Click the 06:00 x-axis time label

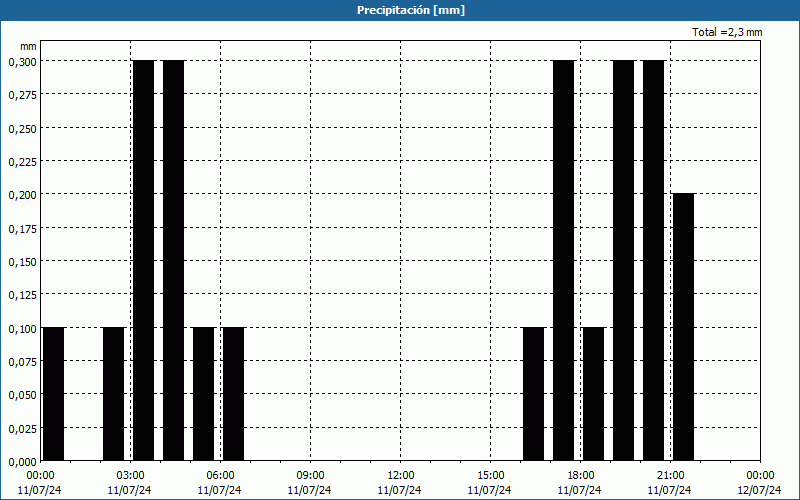(220, 476)
